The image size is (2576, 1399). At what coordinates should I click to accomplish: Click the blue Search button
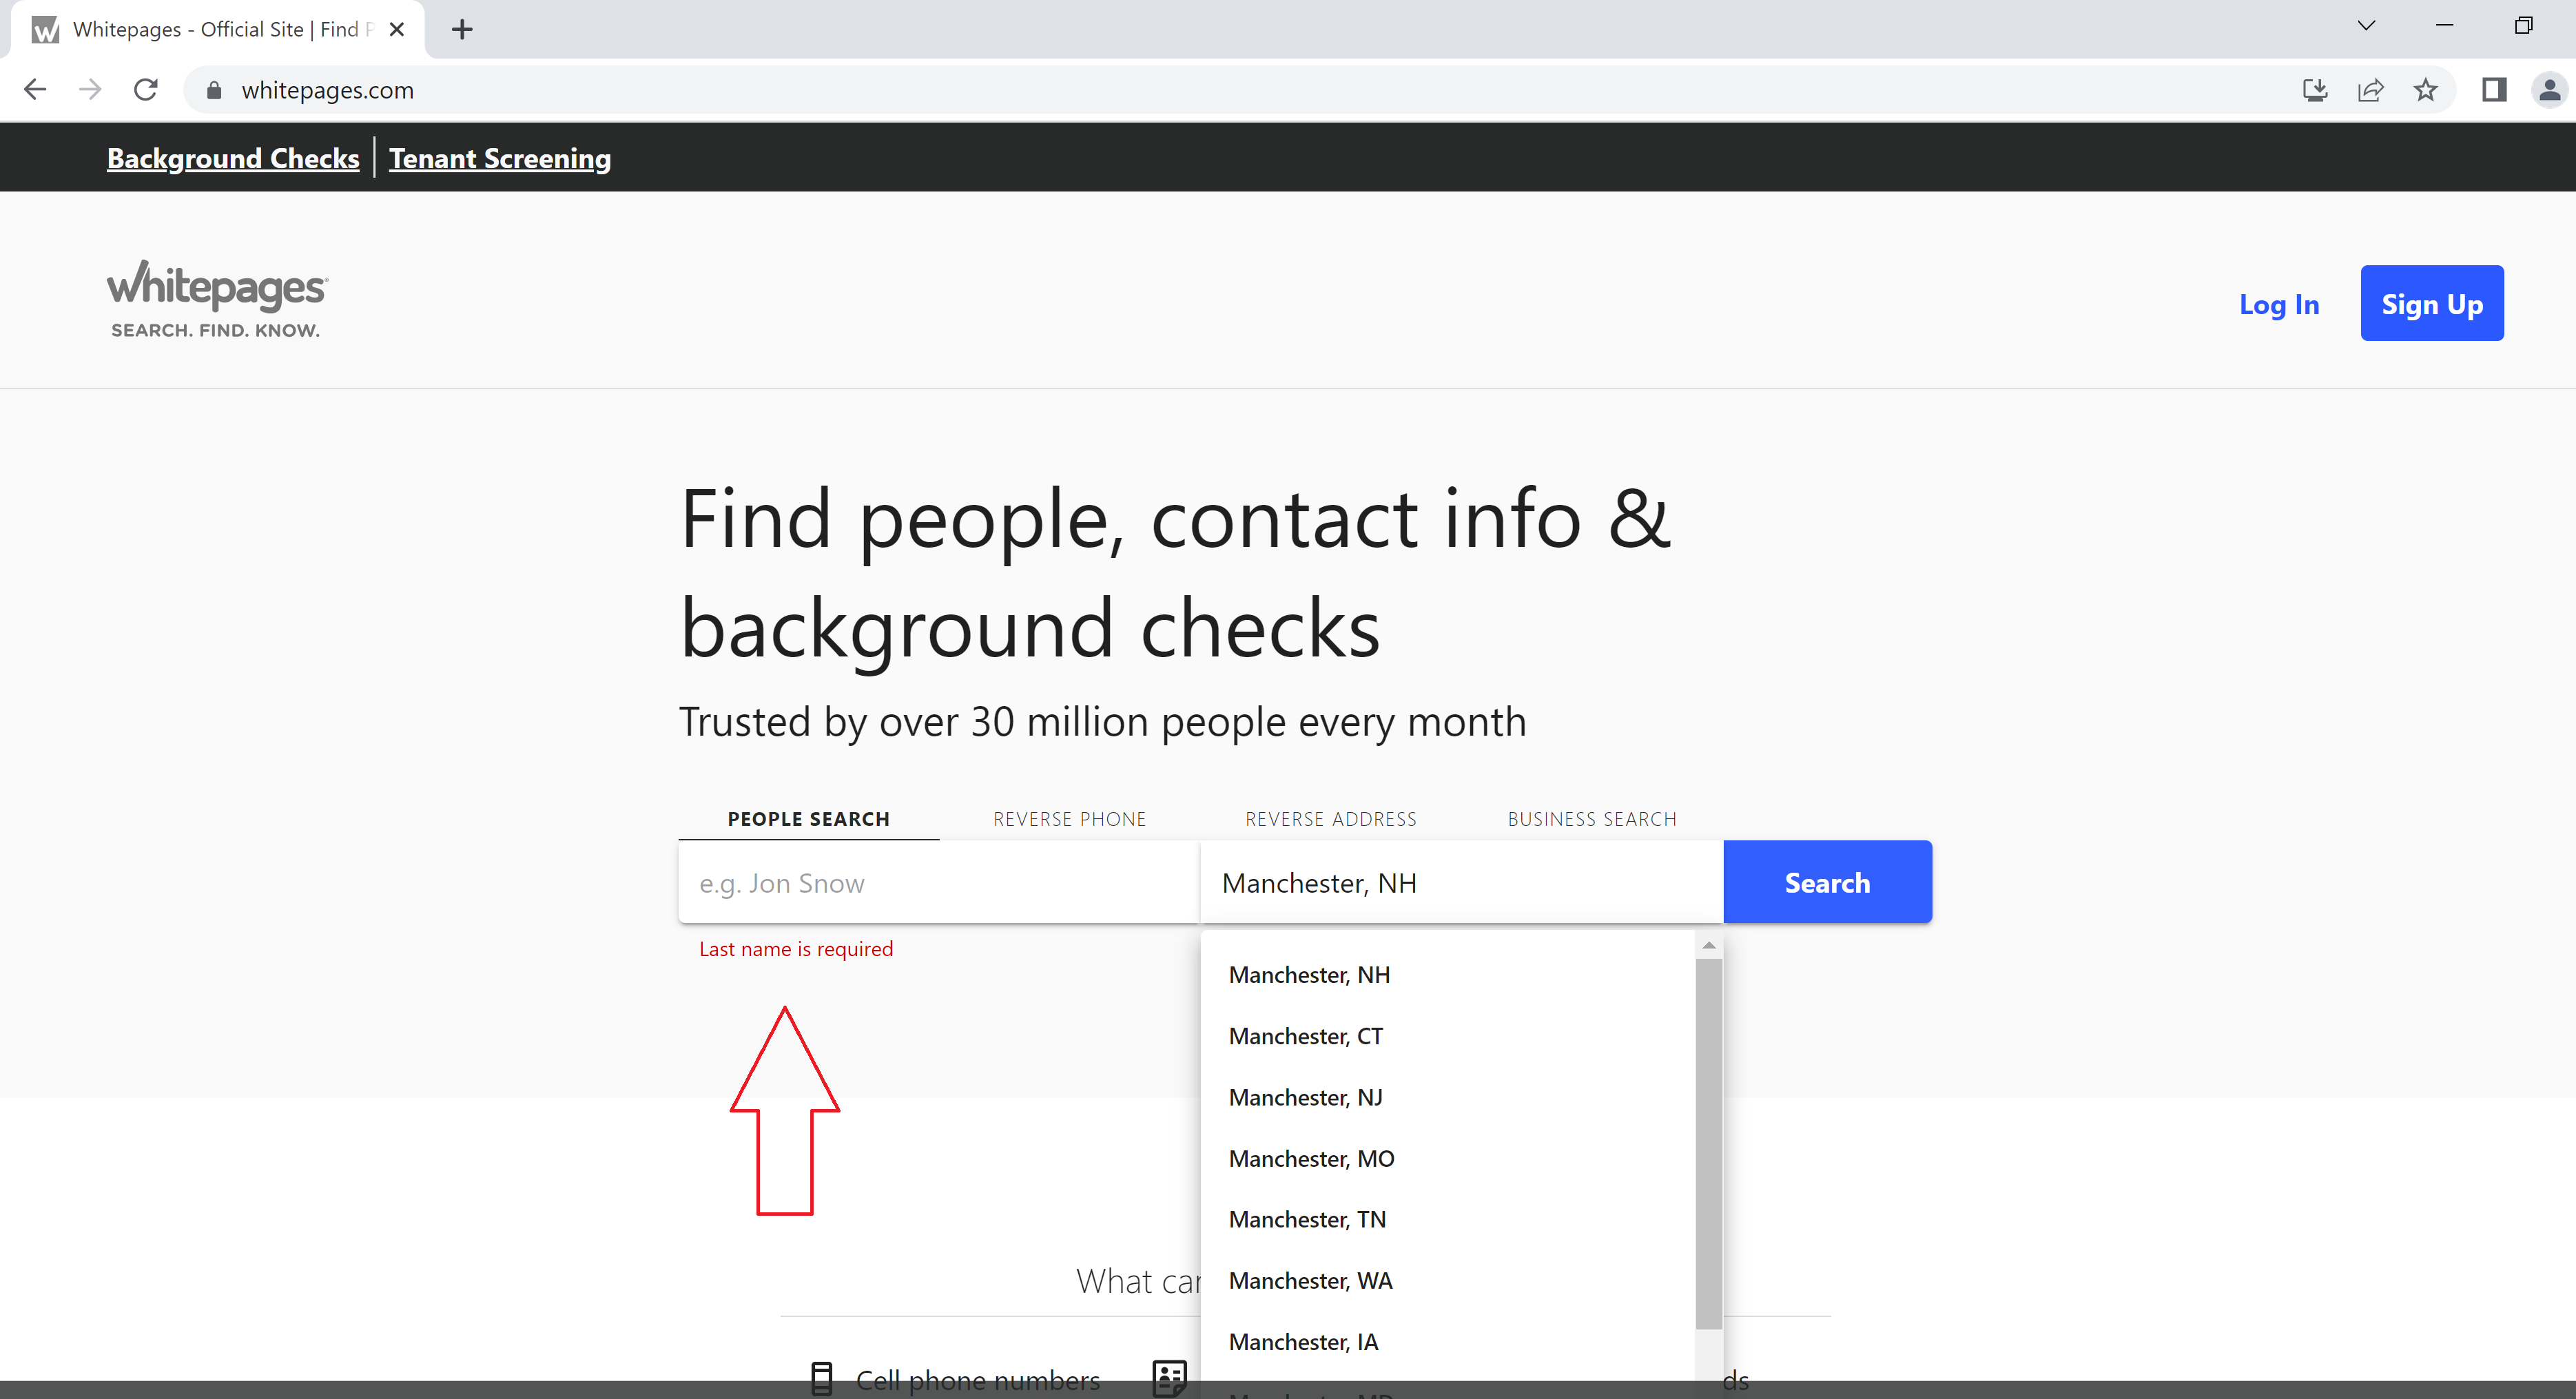(x=1827, y=882)
